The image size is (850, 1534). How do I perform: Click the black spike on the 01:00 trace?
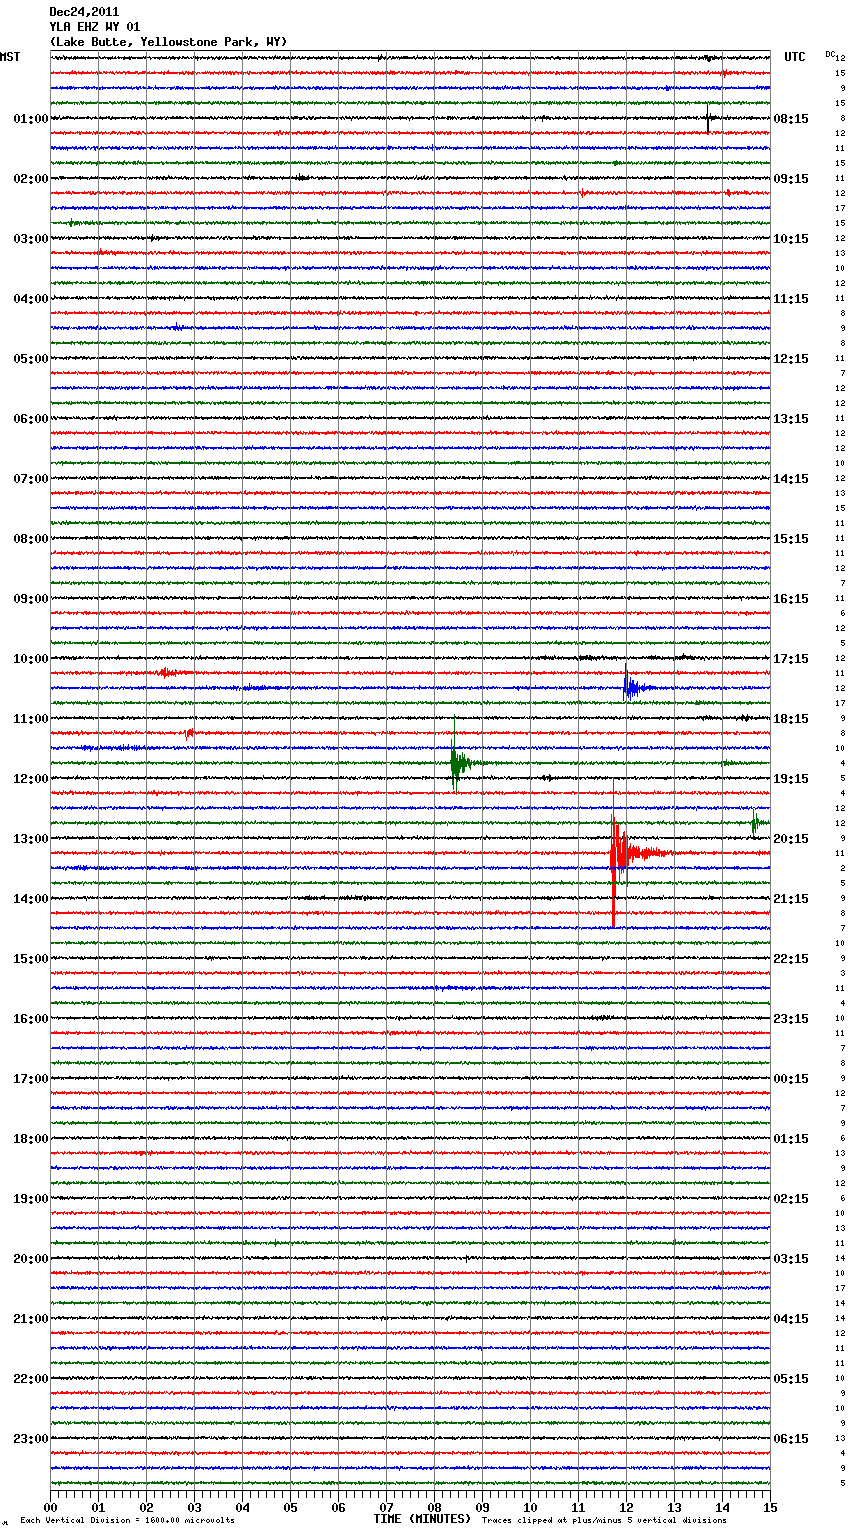pos(708,119)
